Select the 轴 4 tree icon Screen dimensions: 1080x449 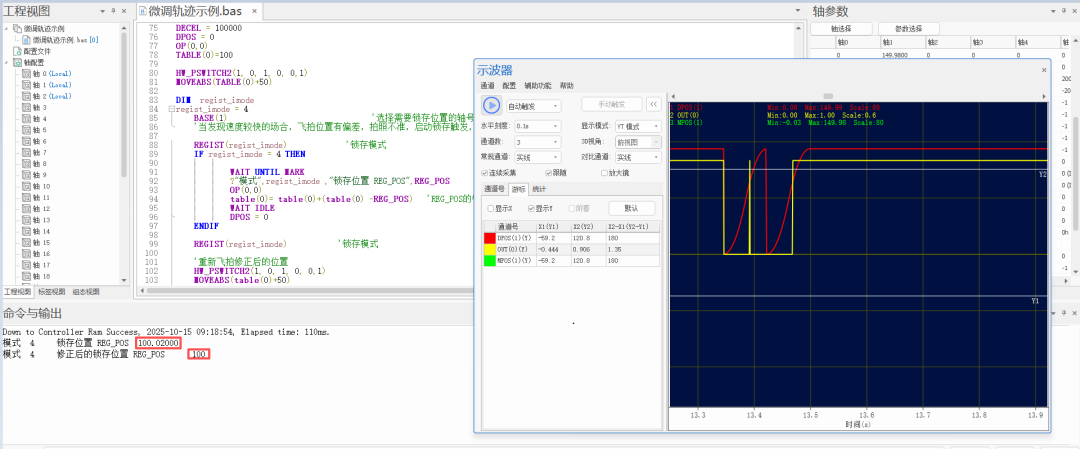coord(27,118)
